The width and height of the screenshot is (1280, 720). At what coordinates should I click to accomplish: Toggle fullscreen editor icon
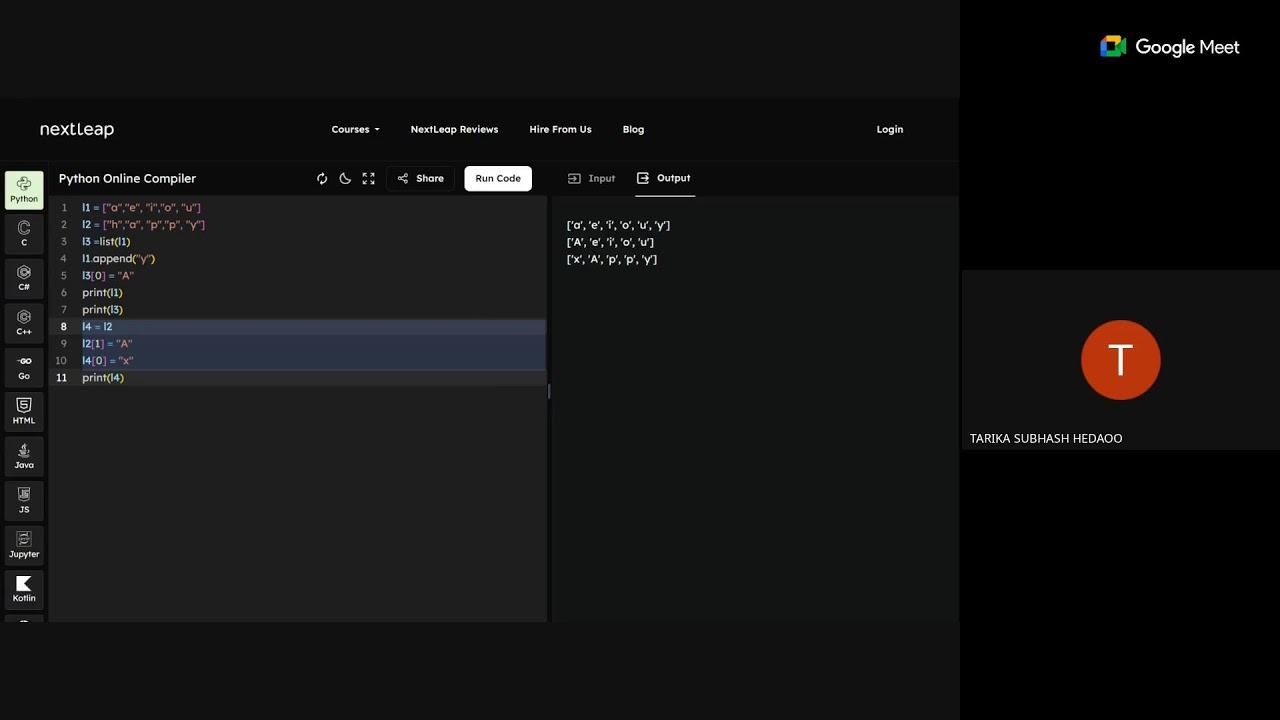(x=369, y=178)
